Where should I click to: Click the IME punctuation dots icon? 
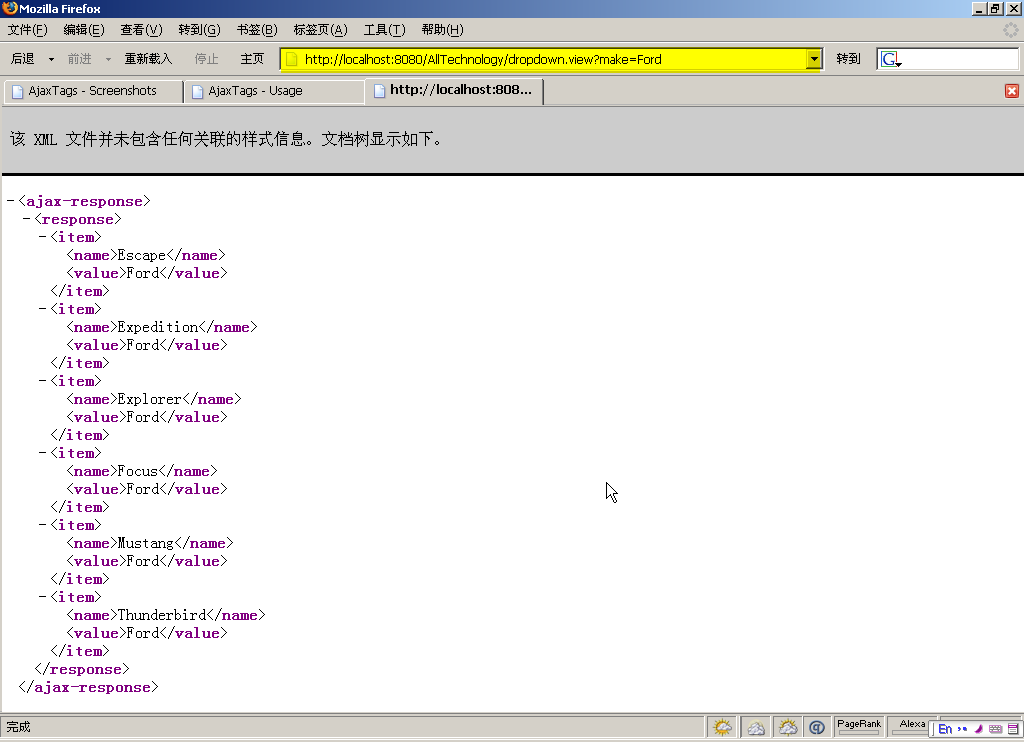[962, 729]
